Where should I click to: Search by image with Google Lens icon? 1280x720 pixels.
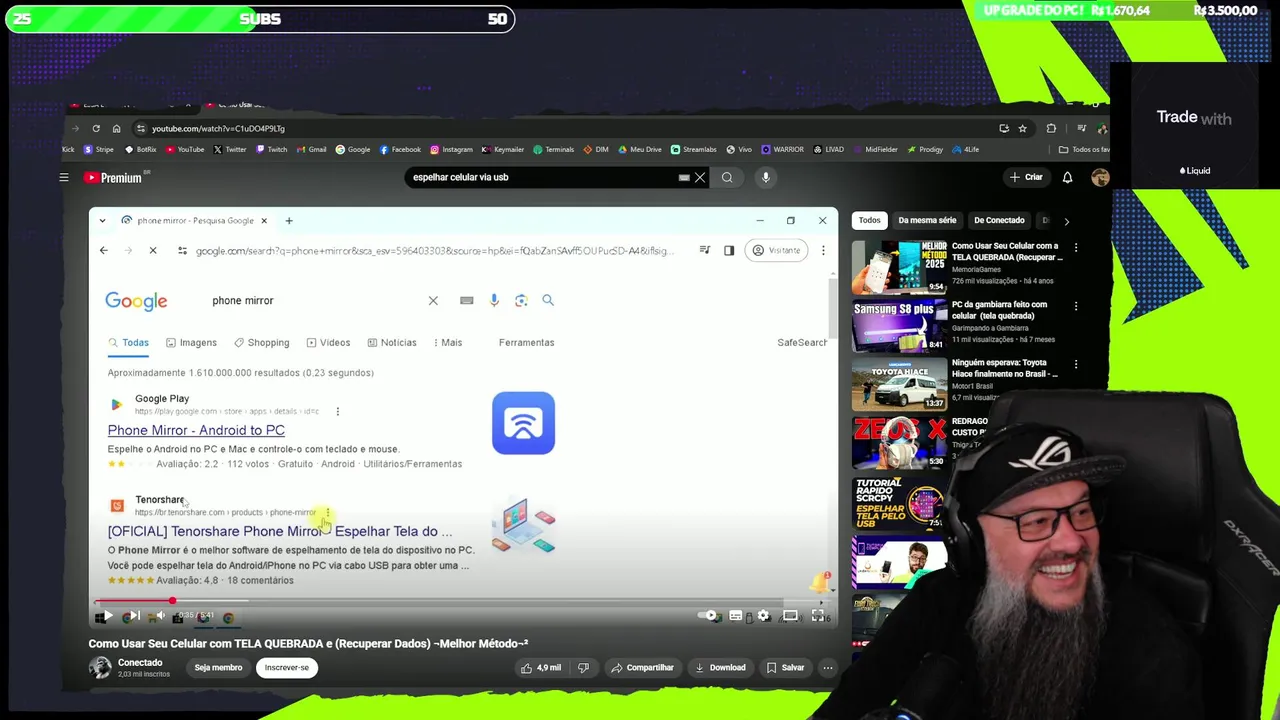click(x=521, y=300)
